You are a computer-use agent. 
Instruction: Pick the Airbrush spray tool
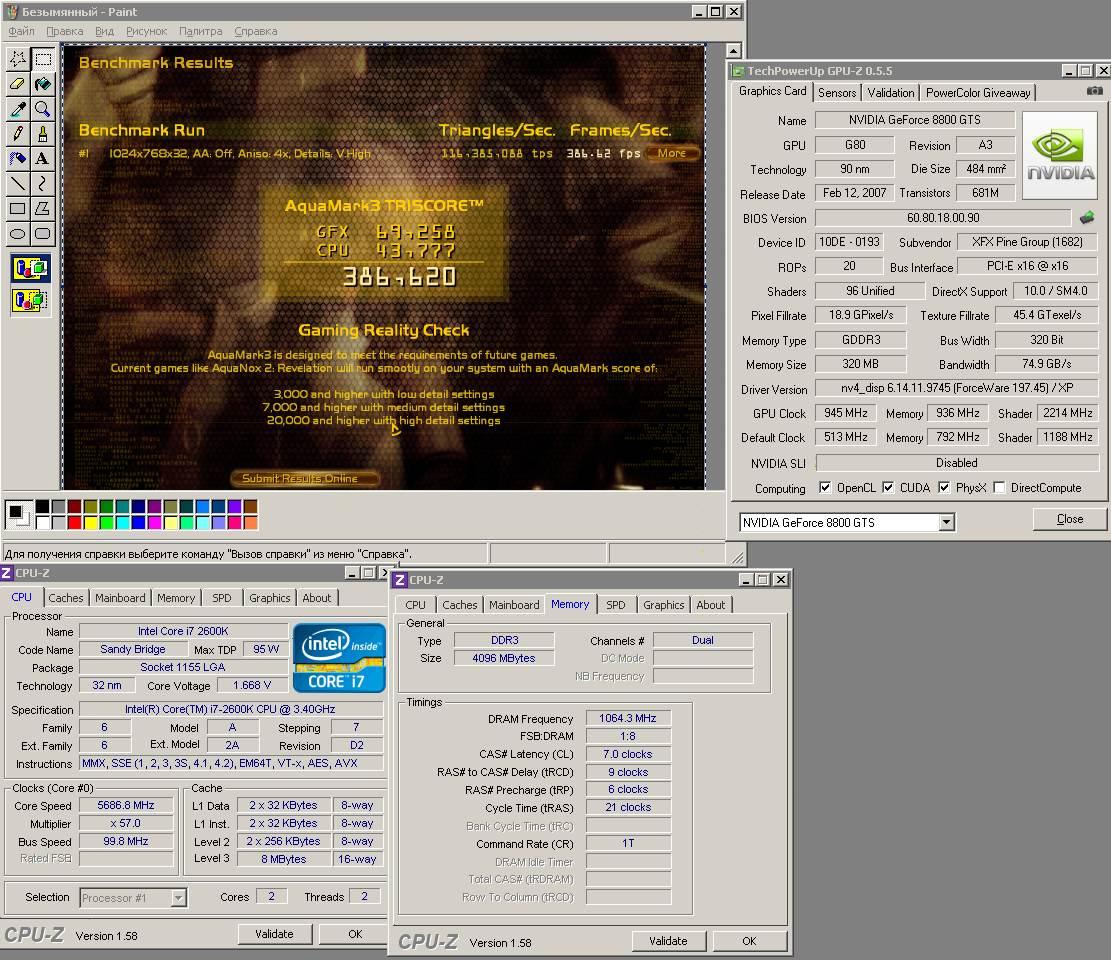[x=18, y=159]
